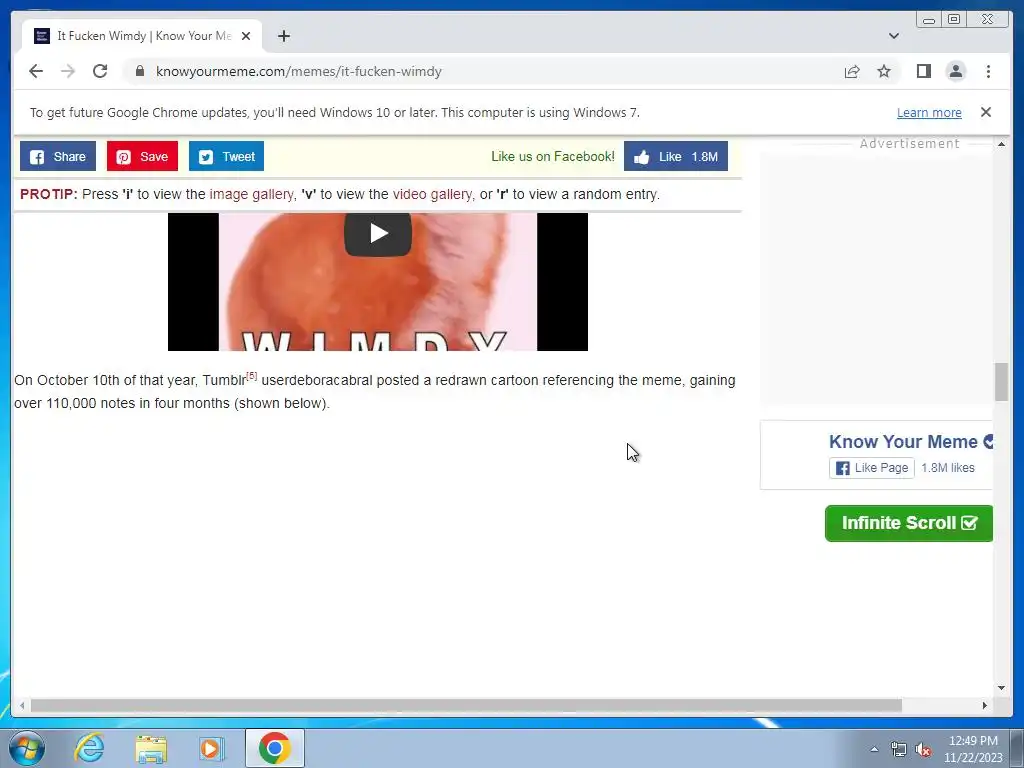Click the horizontal scrollbar right arrow

(985, 705)
